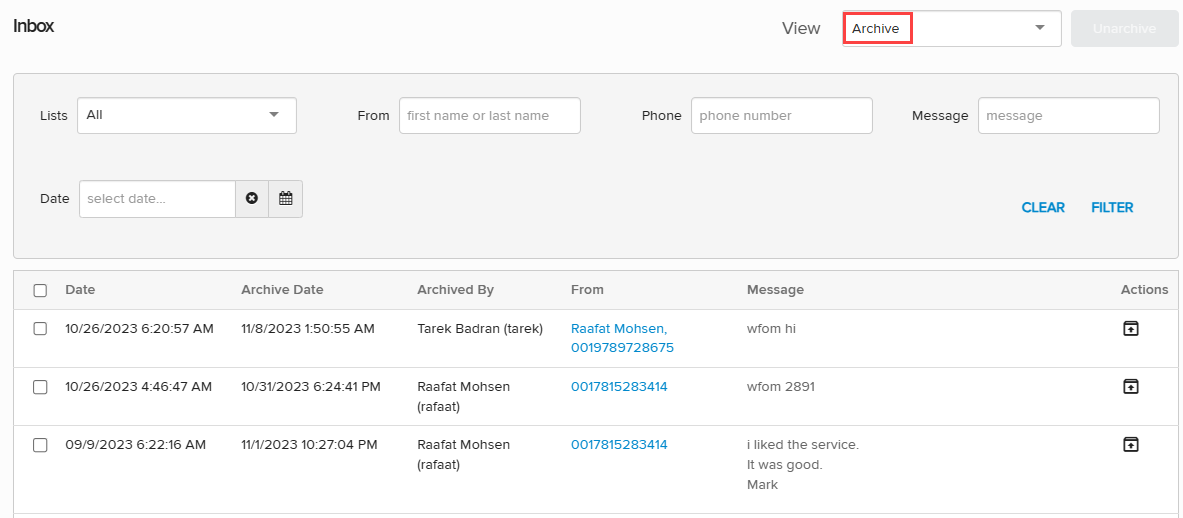The width and height of the screenshot is (1183, 518).
Task: Select the checkbox for 09/9/2023 row
Action: 40,445
